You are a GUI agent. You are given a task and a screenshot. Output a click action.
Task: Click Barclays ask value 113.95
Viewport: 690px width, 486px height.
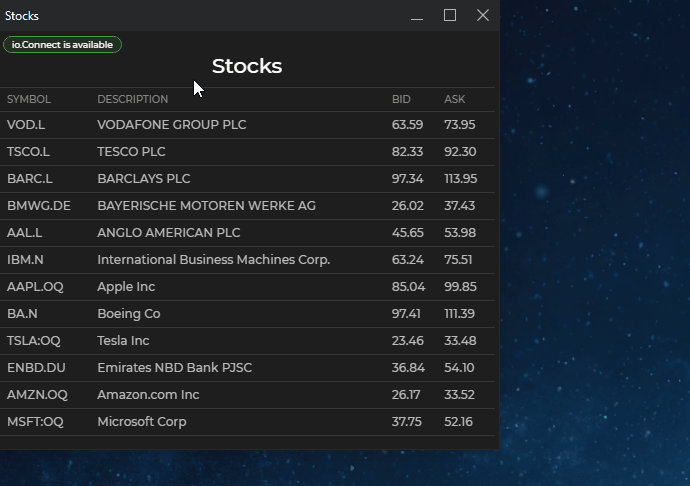[x=461, y=178]
